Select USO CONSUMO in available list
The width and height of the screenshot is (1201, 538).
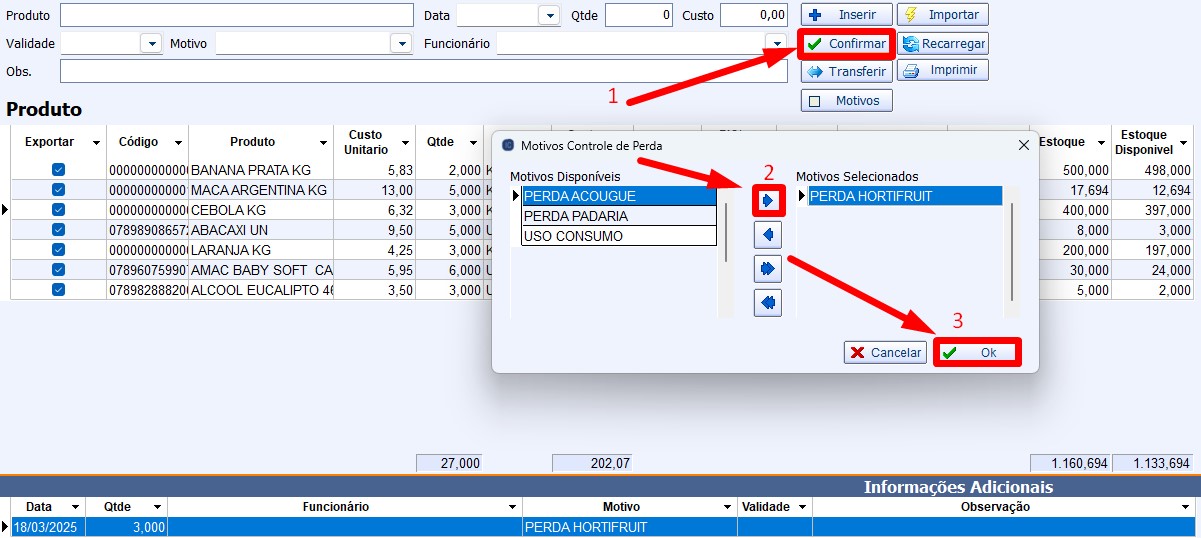click(618, 236)
